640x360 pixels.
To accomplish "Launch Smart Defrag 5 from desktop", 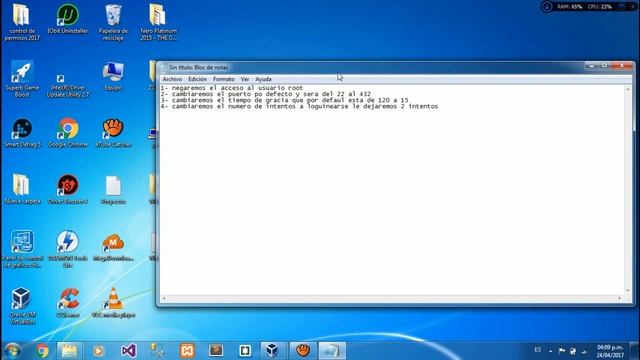I will 22,133.
